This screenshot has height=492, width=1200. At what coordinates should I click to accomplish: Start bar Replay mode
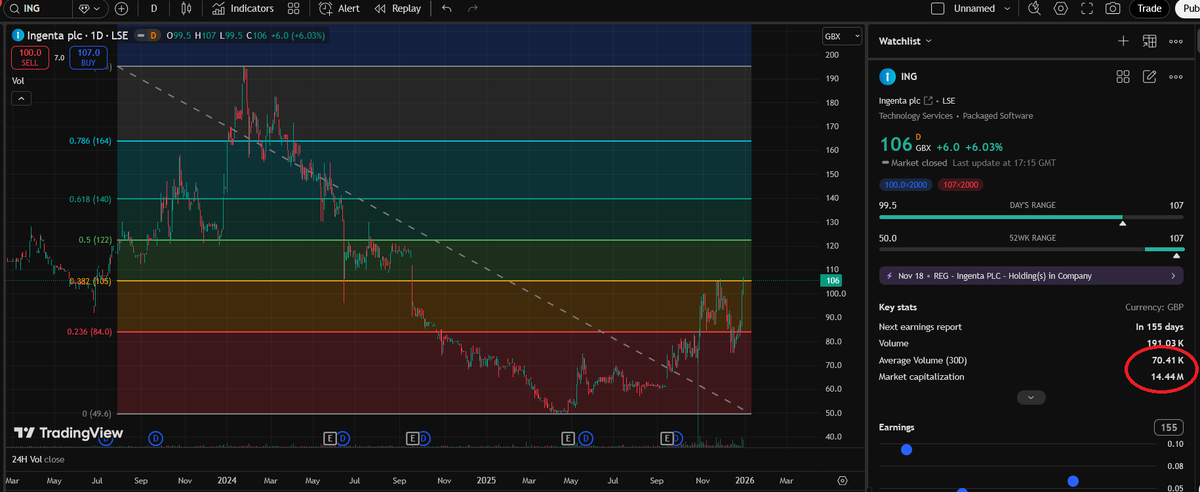tap(397, 8)
